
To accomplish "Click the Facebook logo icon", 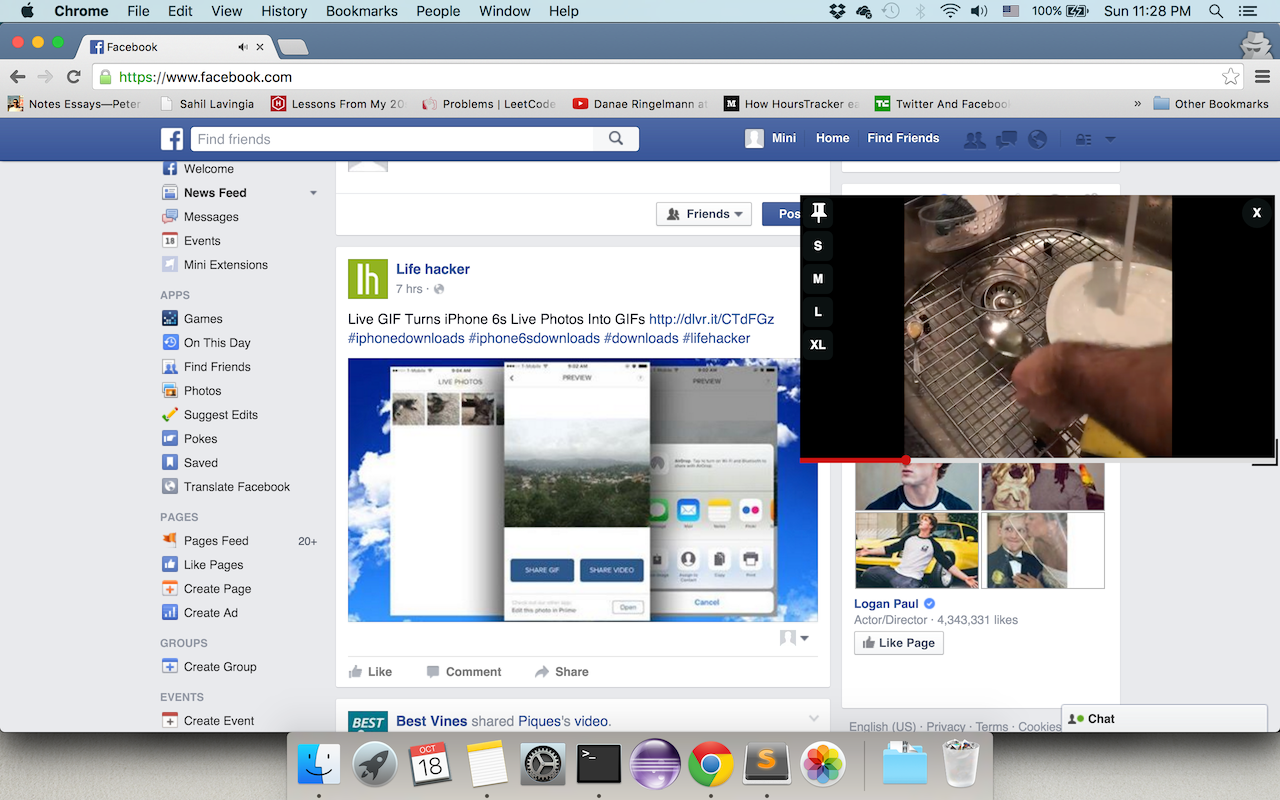I will [x=172, y=139].
